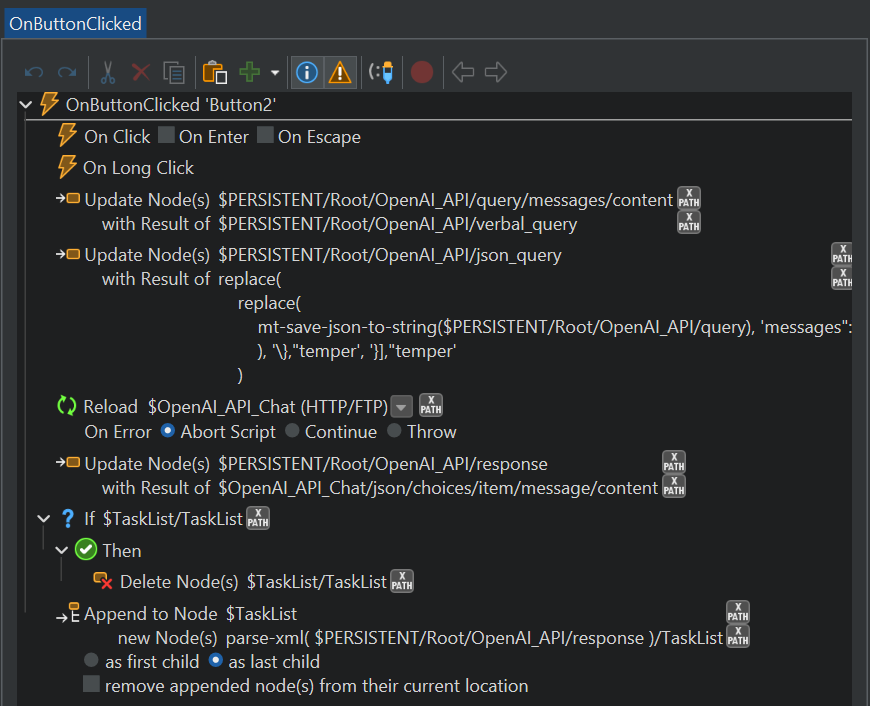Toggle the blue info messages icon
Viewport: 870px width, 706px height.
pyautogui.click(x=307, y=72)
